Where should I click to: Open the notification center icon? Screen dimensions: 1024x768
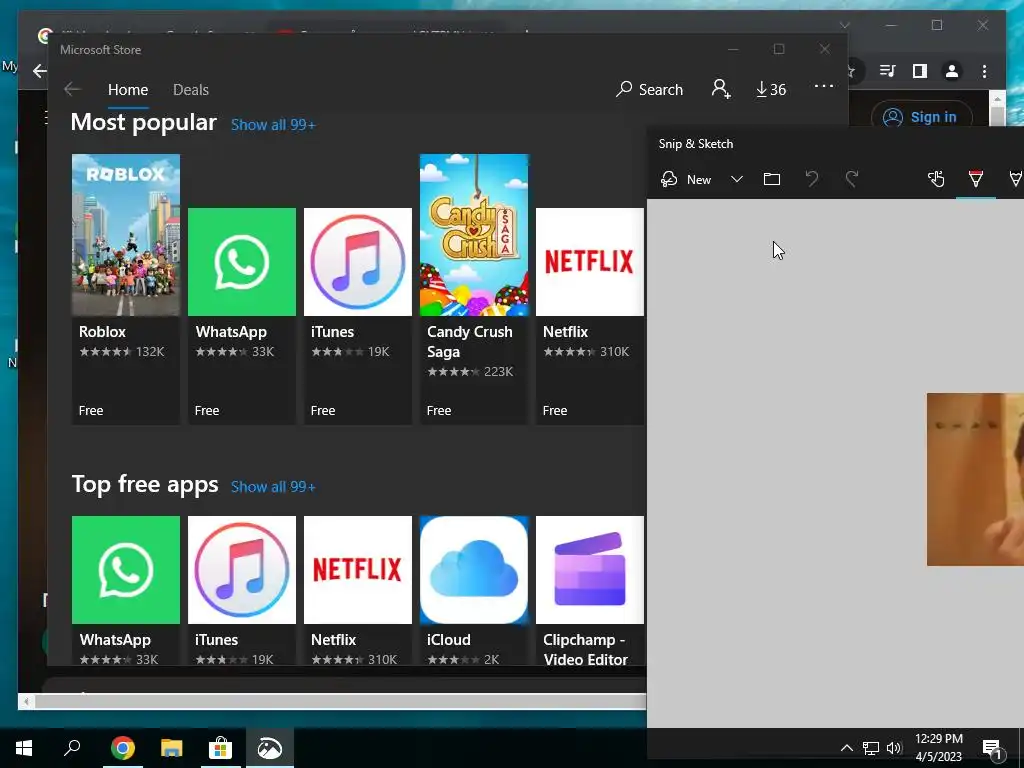(993, 749)
